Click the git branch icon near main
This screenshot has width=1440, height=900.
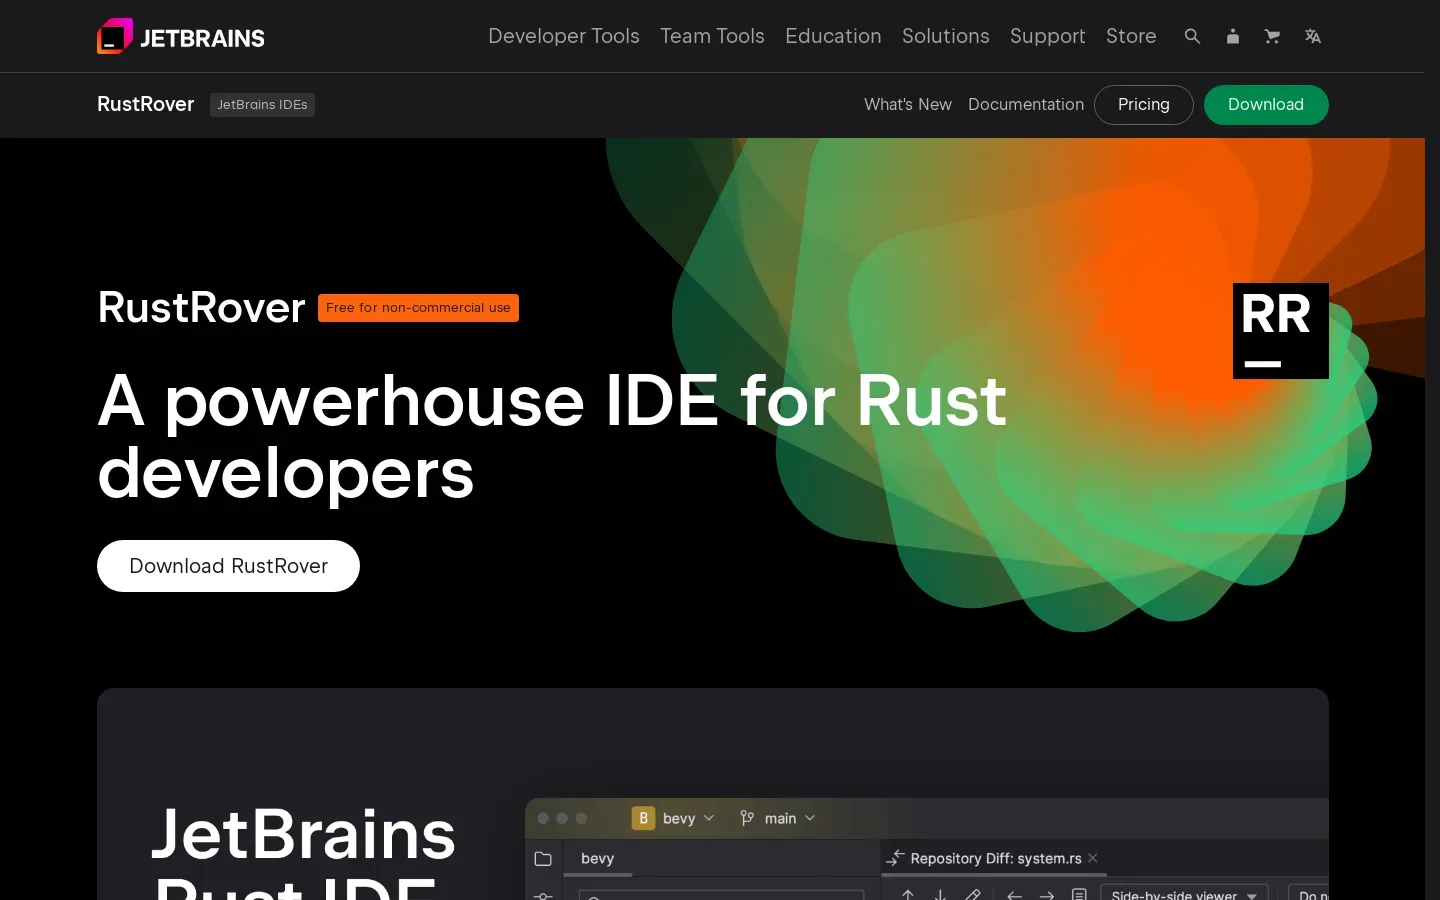[747, 818]
